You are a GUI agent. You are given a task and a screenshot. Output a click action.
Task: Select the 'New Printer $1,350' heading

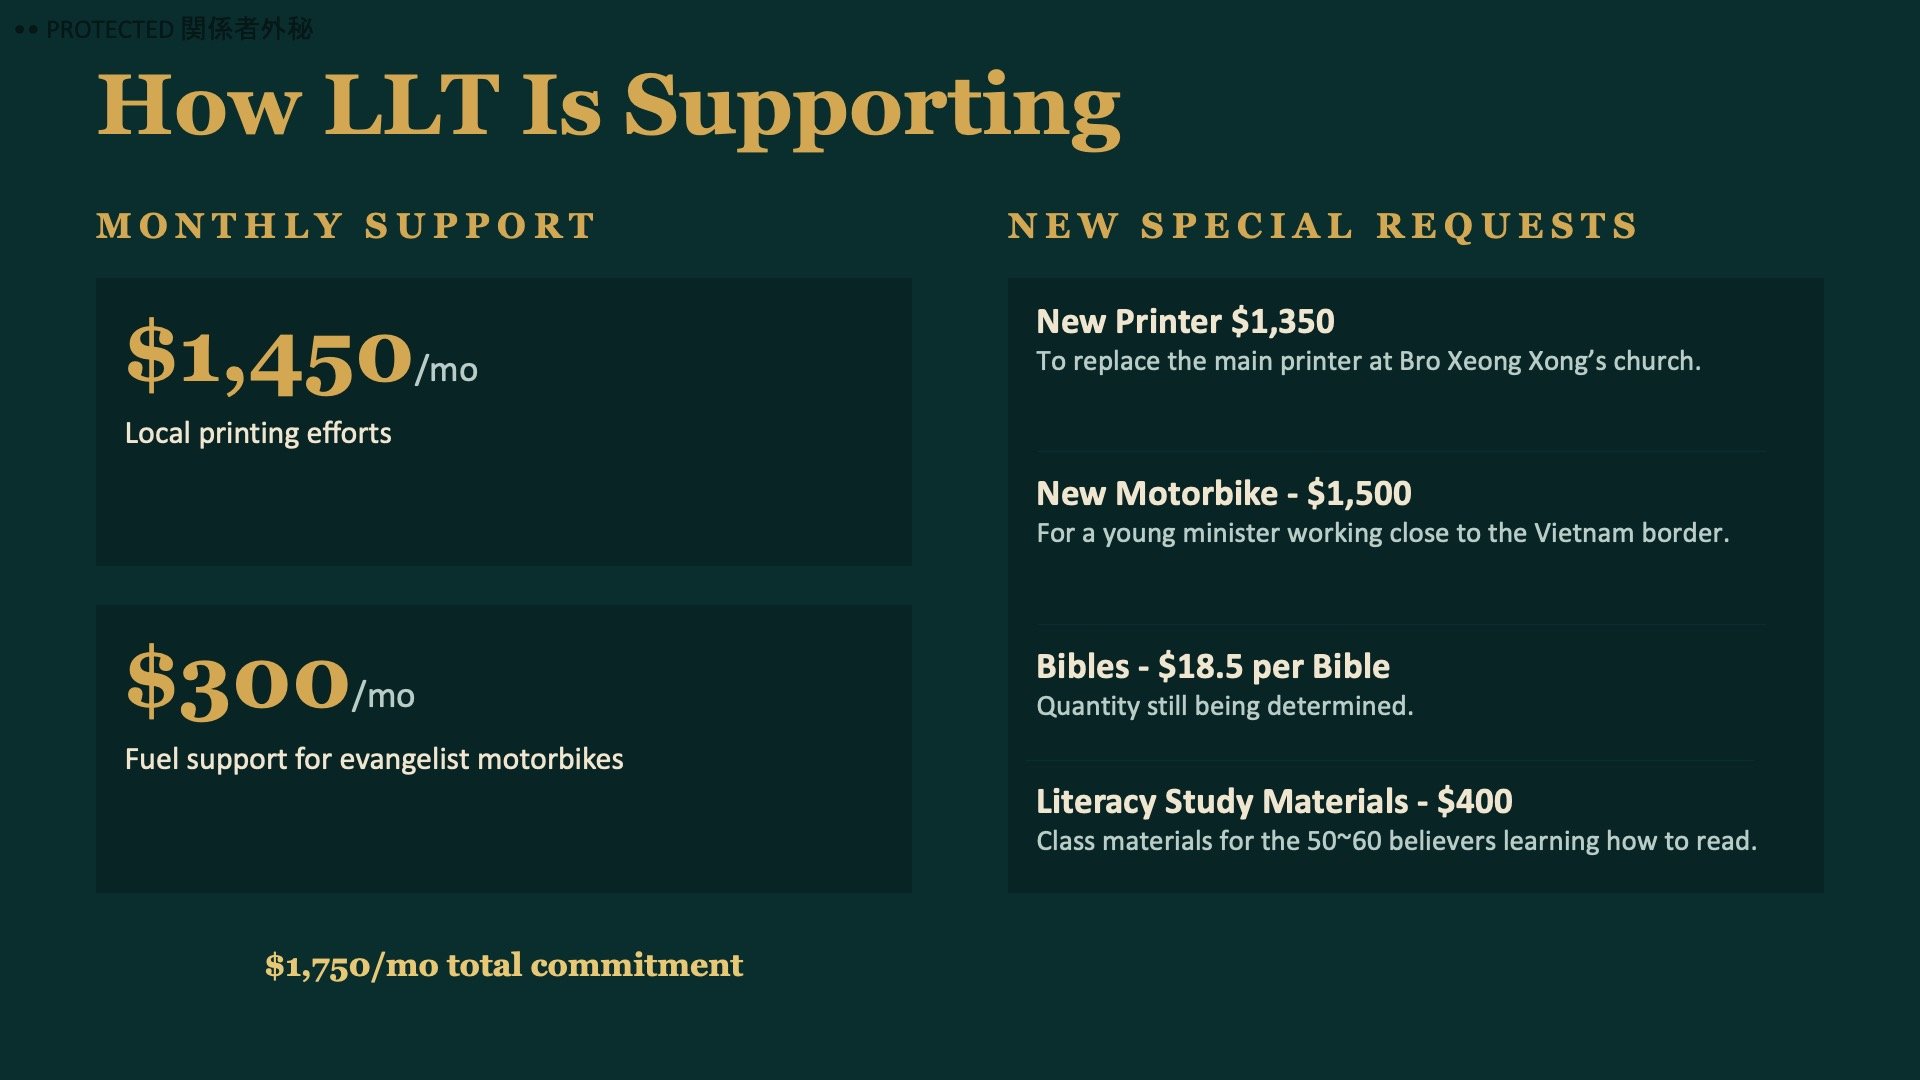point(1185,321)
